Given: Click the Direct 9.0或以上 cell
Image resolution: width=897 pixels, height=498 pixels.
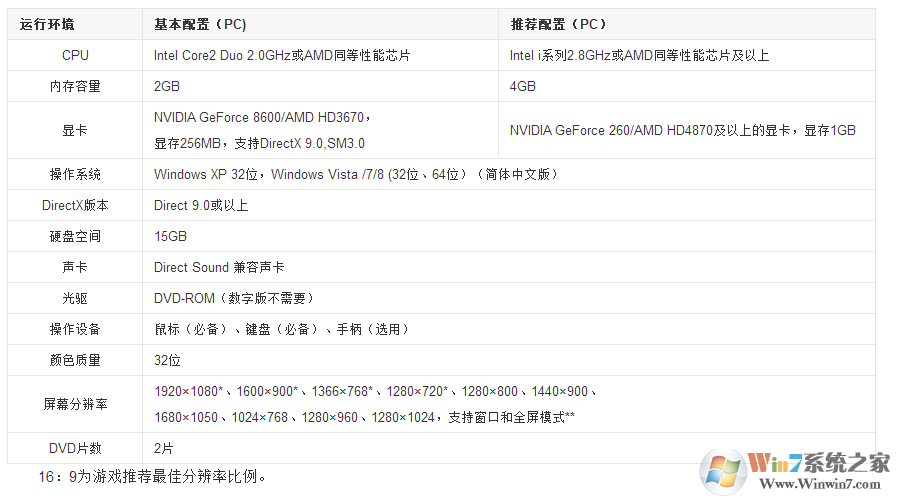Looking at the screenshot, I should click(201, 205).
